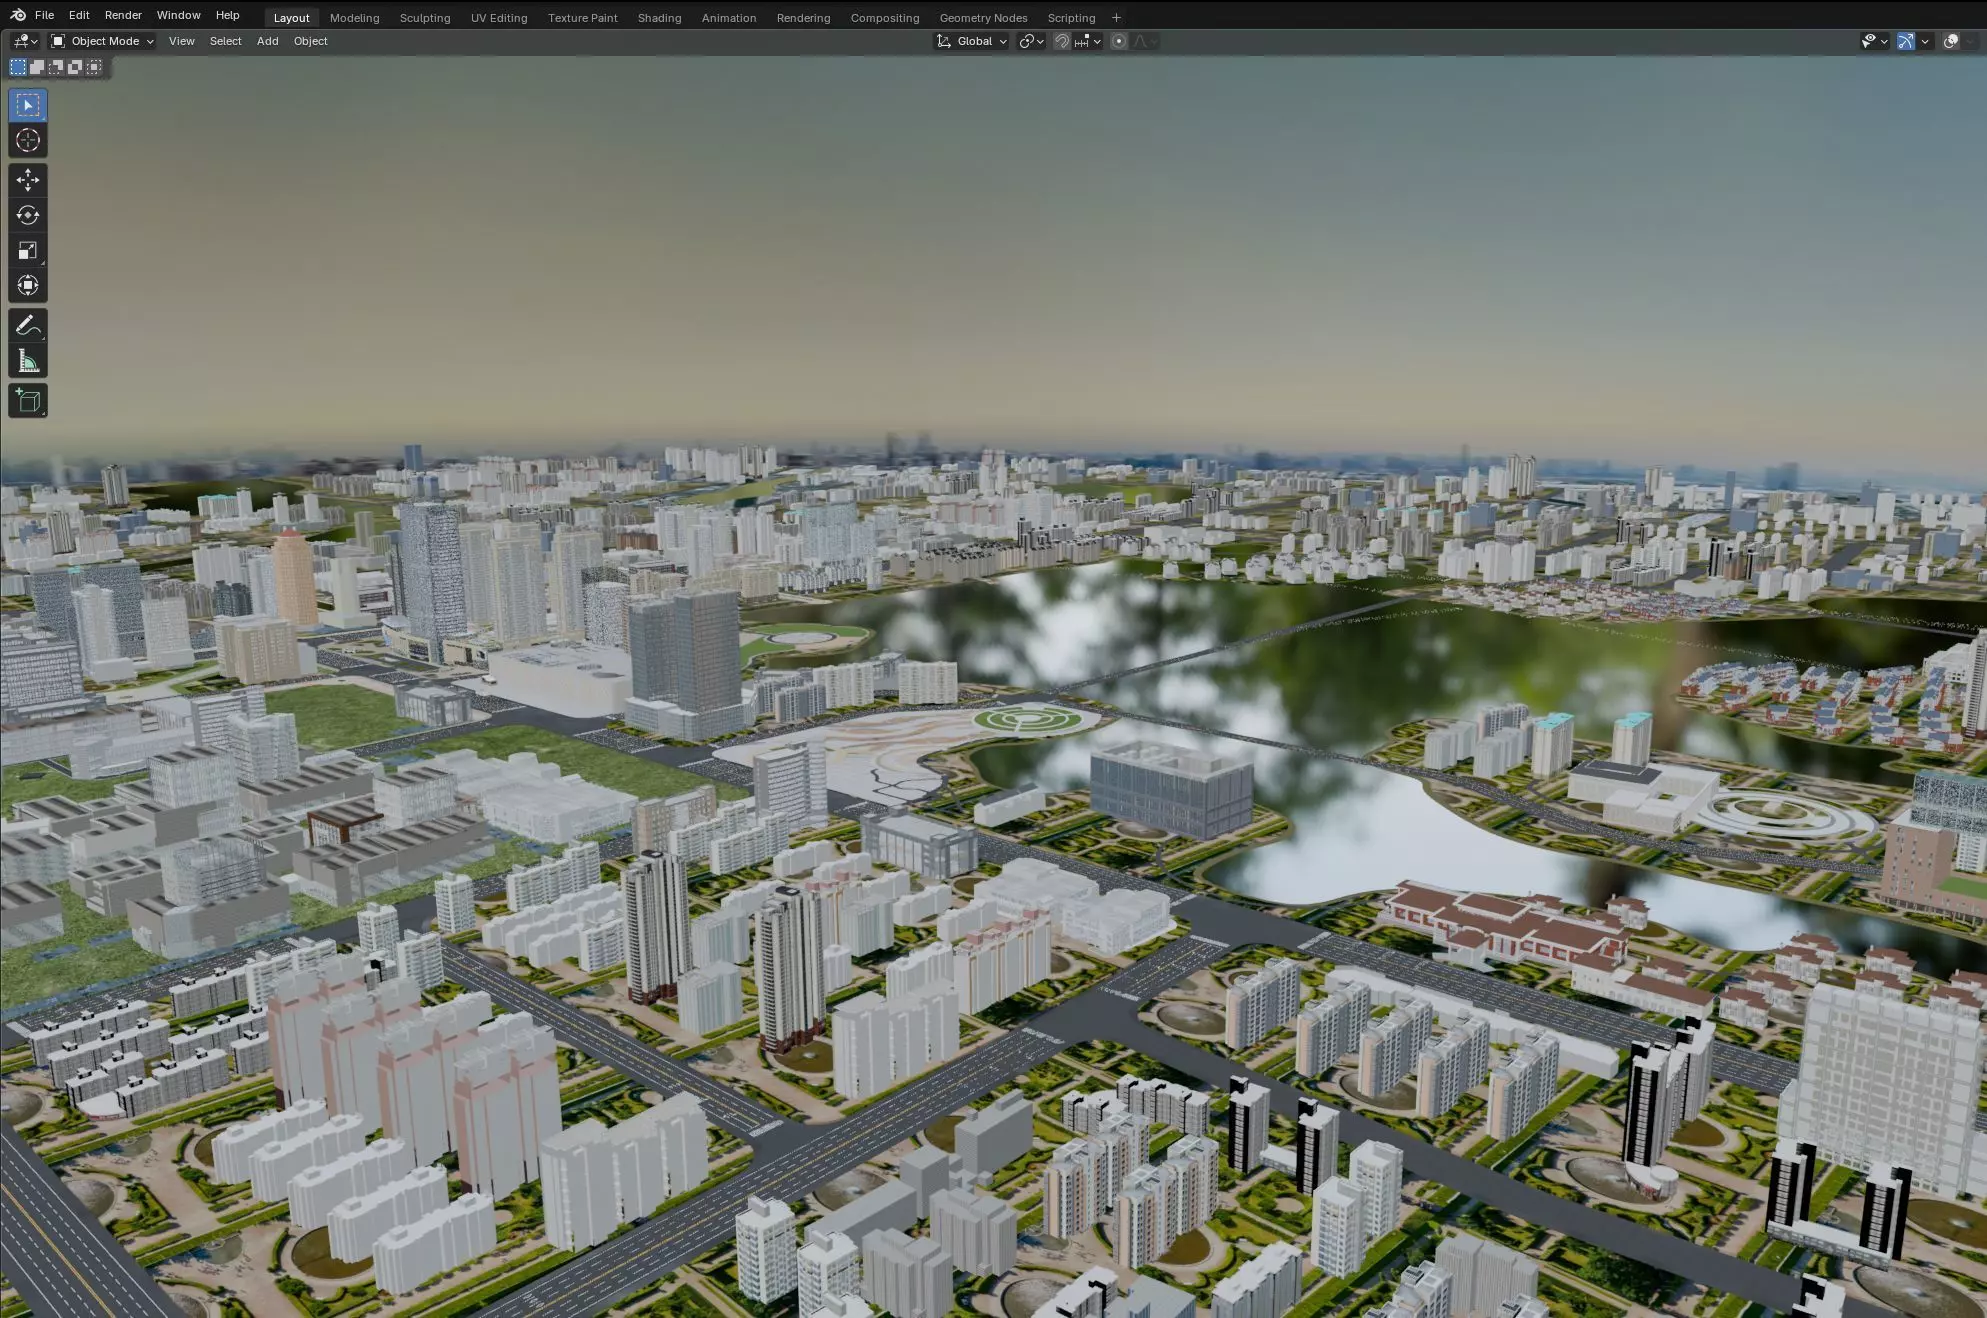Viewport: 1987px width, 1318px height.
Task: Select the Select Box tool
Action: point(28,105)
